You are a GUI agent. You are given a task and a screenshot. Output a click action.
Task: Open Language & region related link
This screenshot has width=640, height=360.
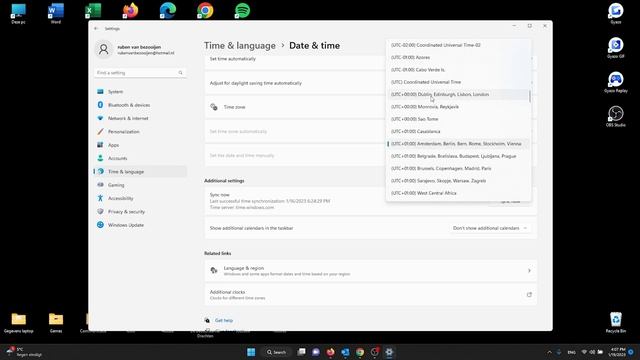(x=371, y=271)
